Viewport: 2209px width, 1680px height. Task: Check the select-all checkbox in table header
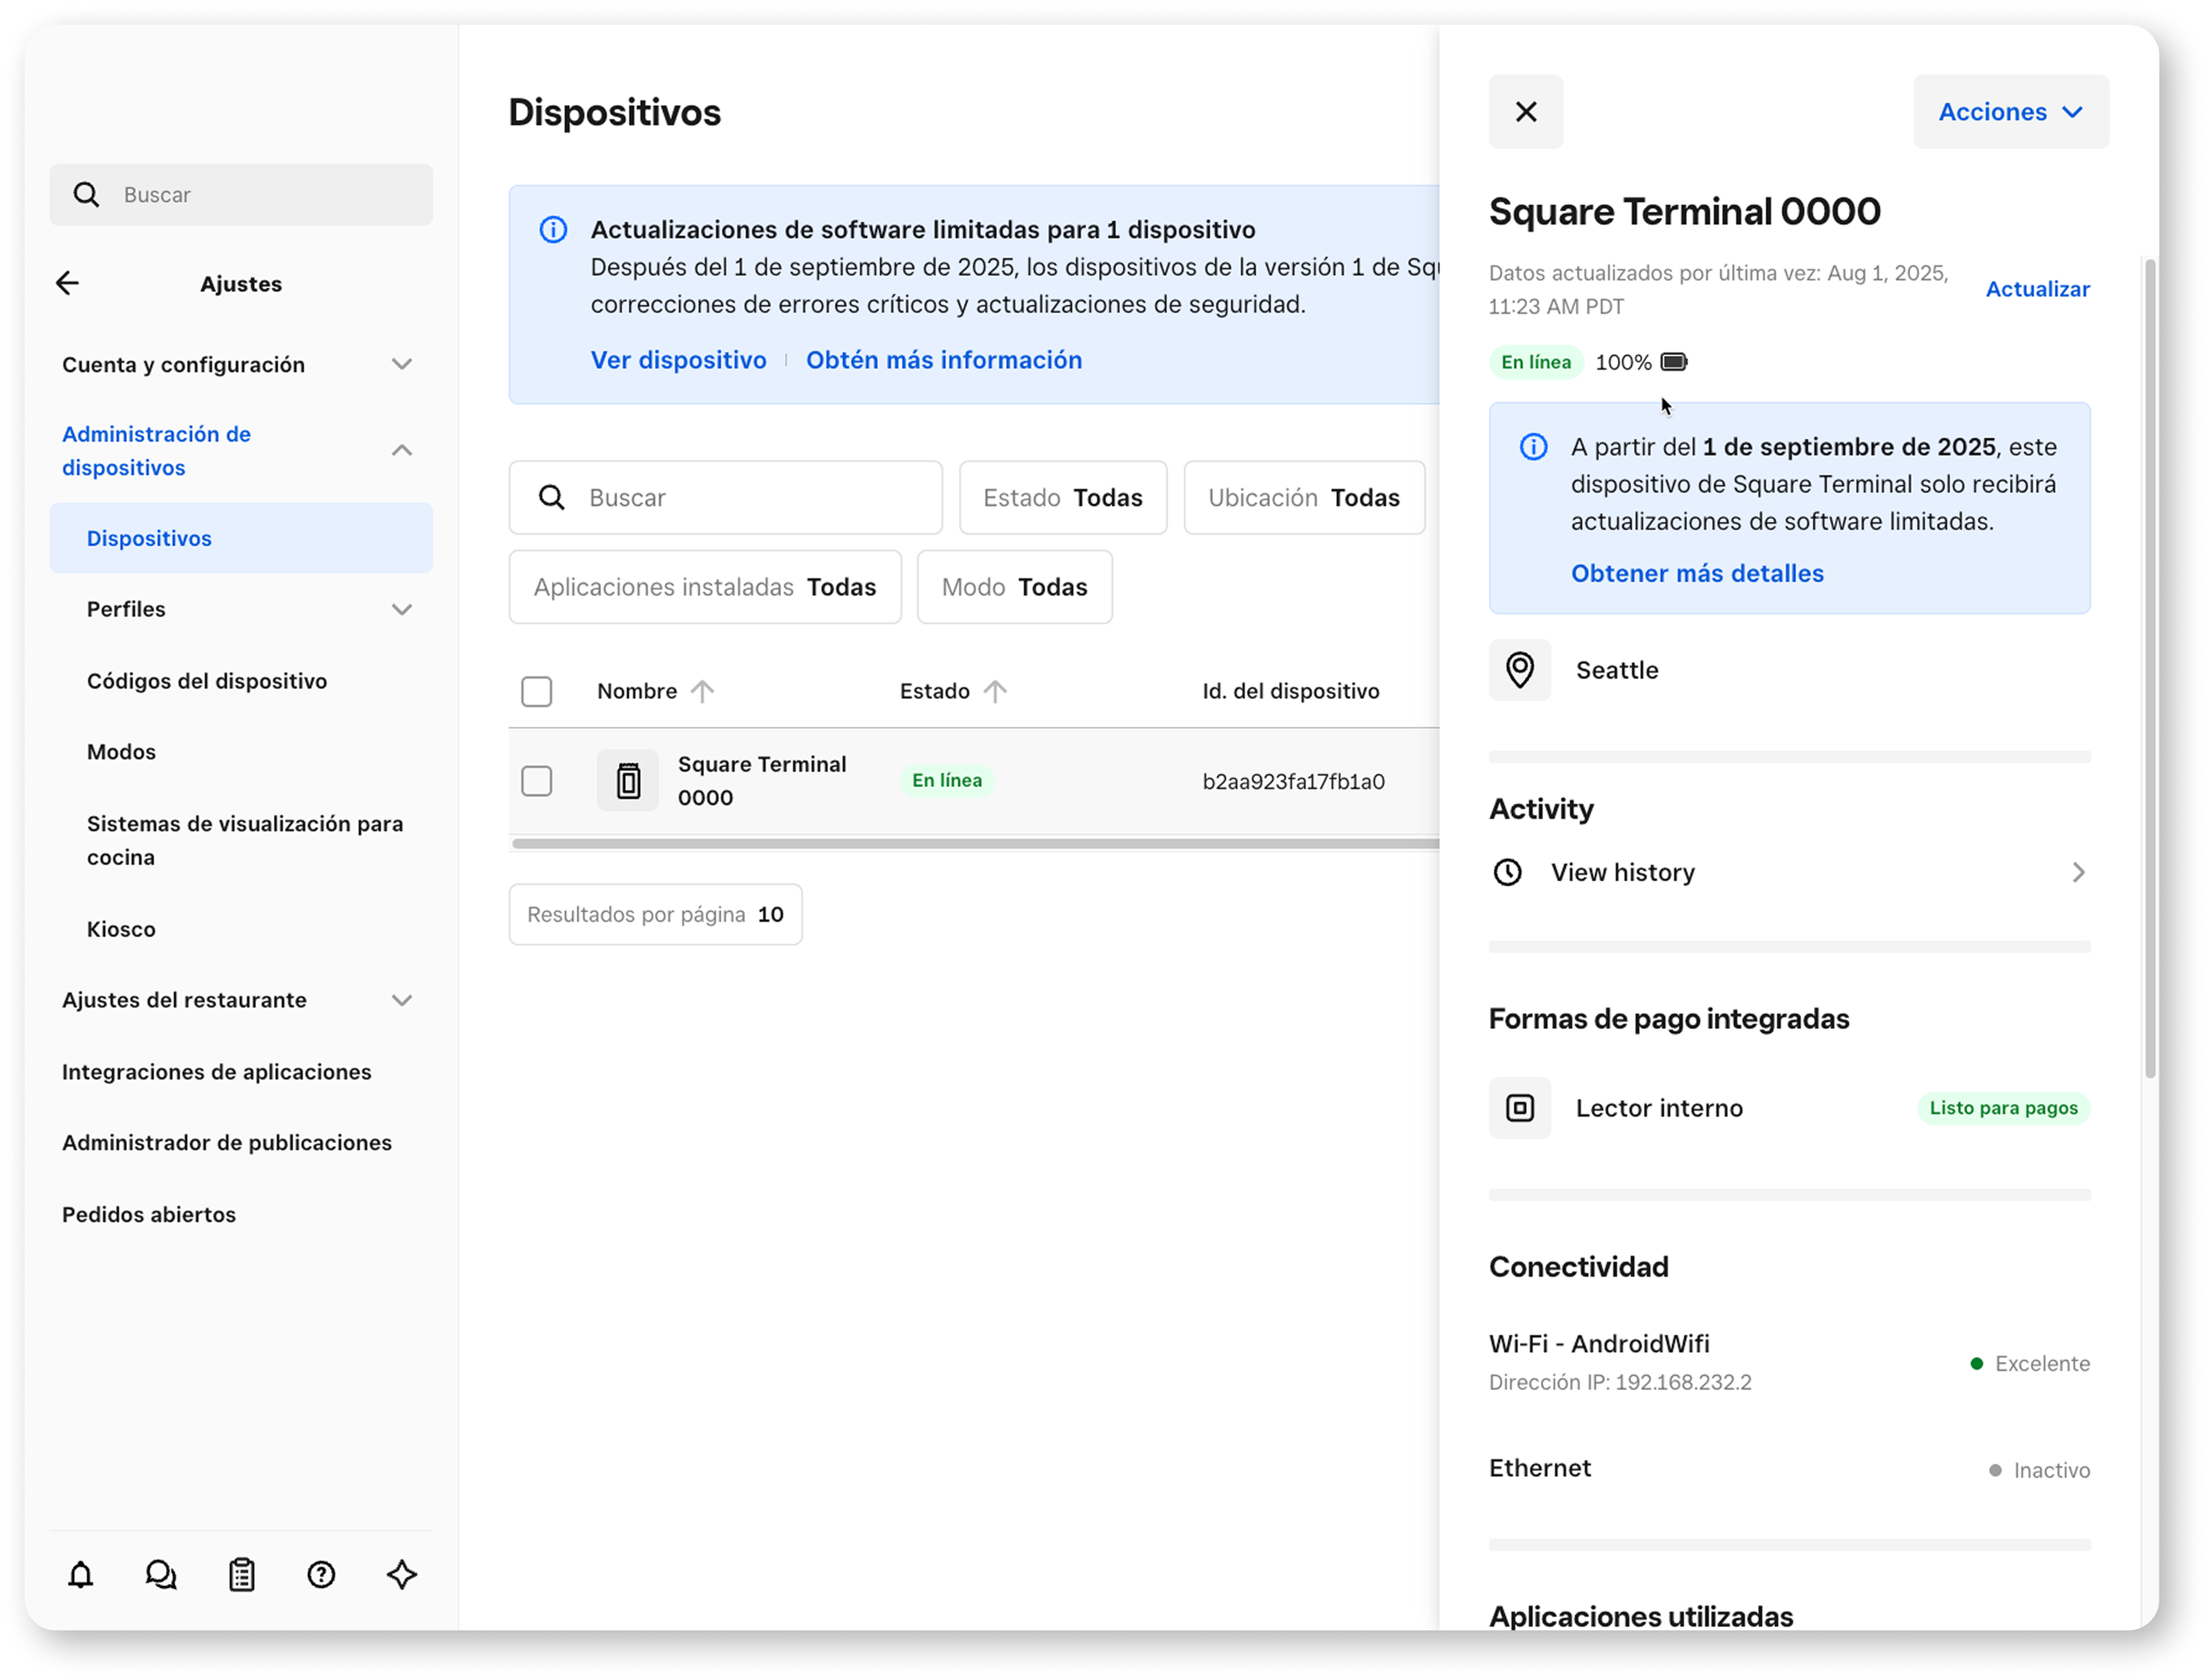coord(537,691)
